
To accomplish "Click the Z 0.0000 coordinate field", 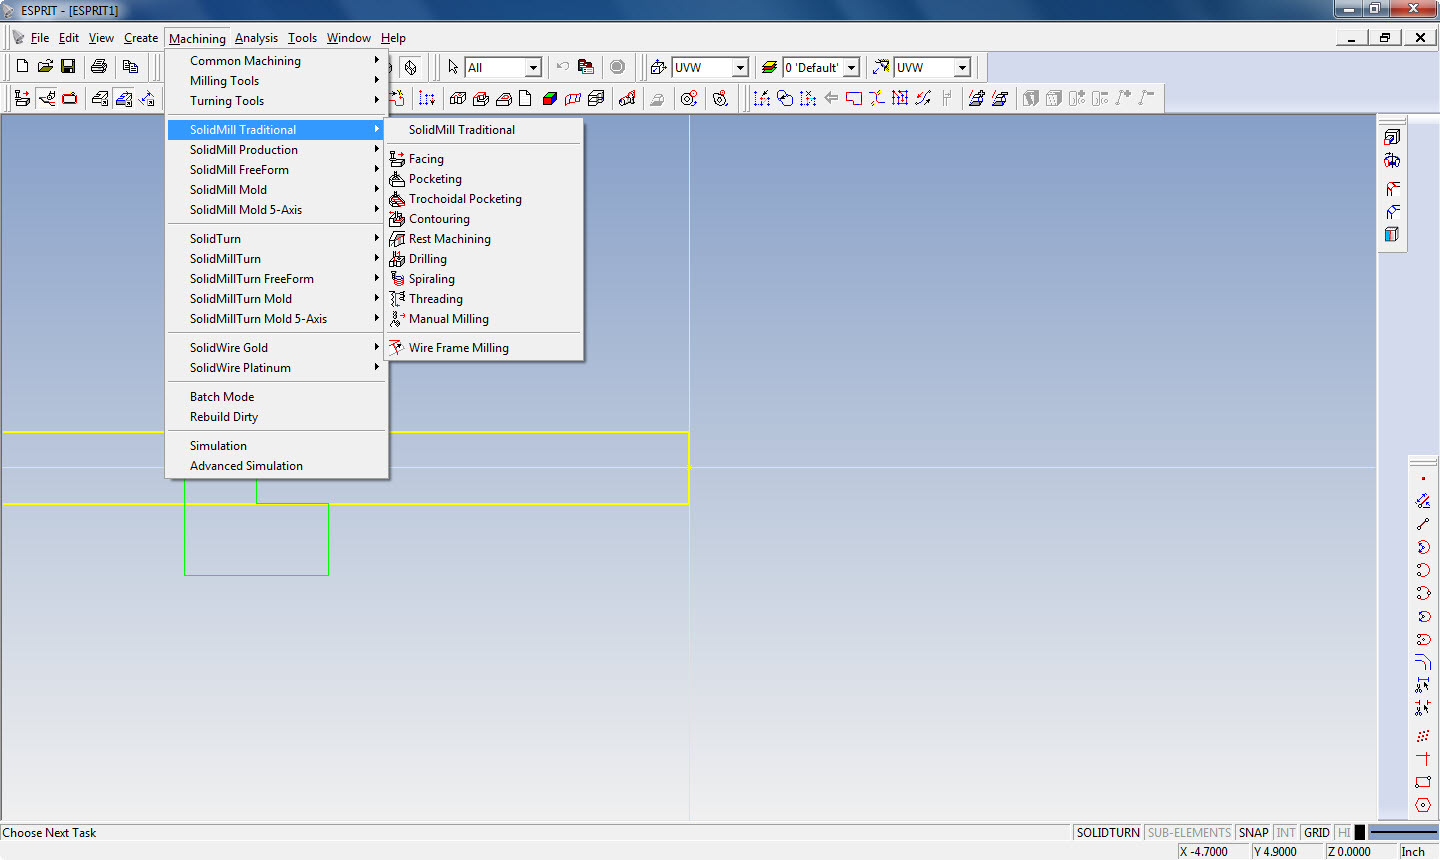I will tap(1361, 851).
